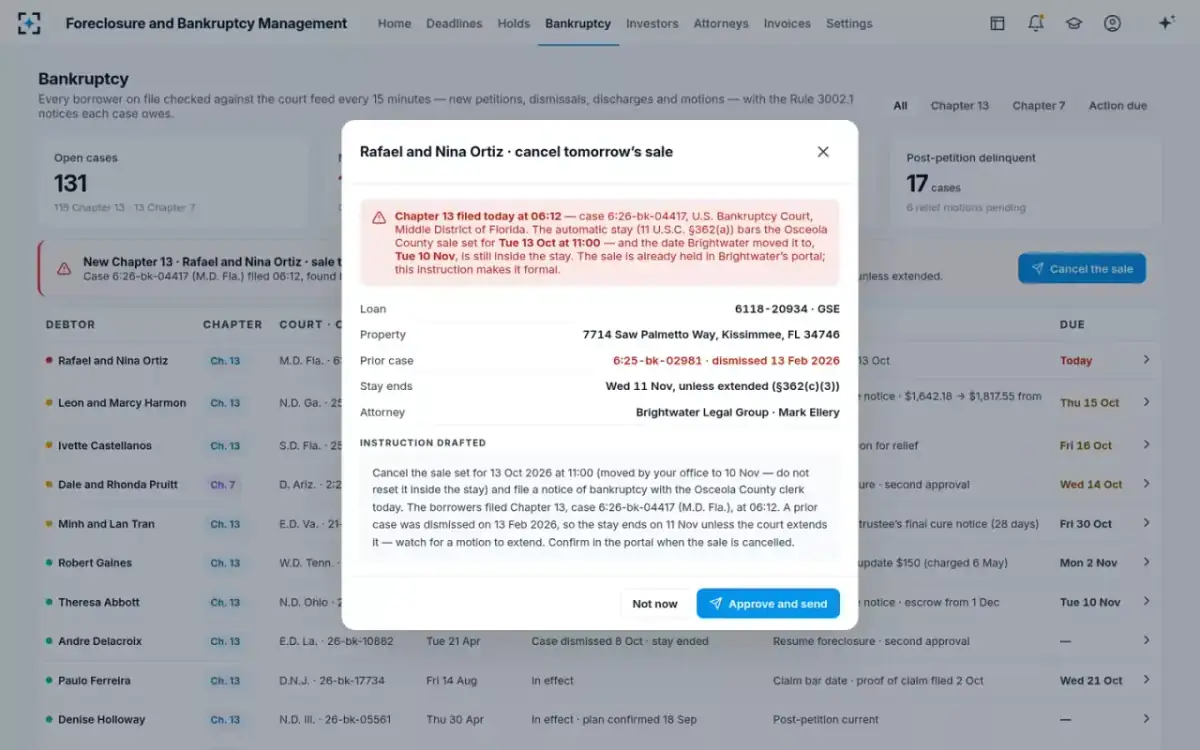The height and width of the screenshot is (750, 1200).
Task: Expand the Paulo Ferreira row chevron
Action: 1146,680
